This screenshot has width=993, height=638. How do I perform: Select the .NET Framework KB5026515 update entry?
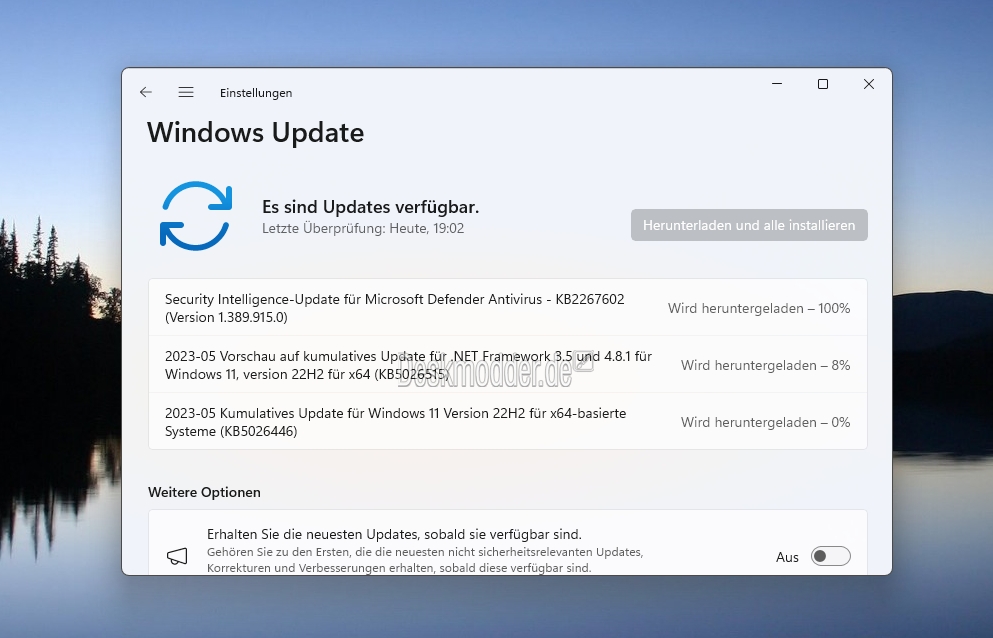(x=508, y=365)
